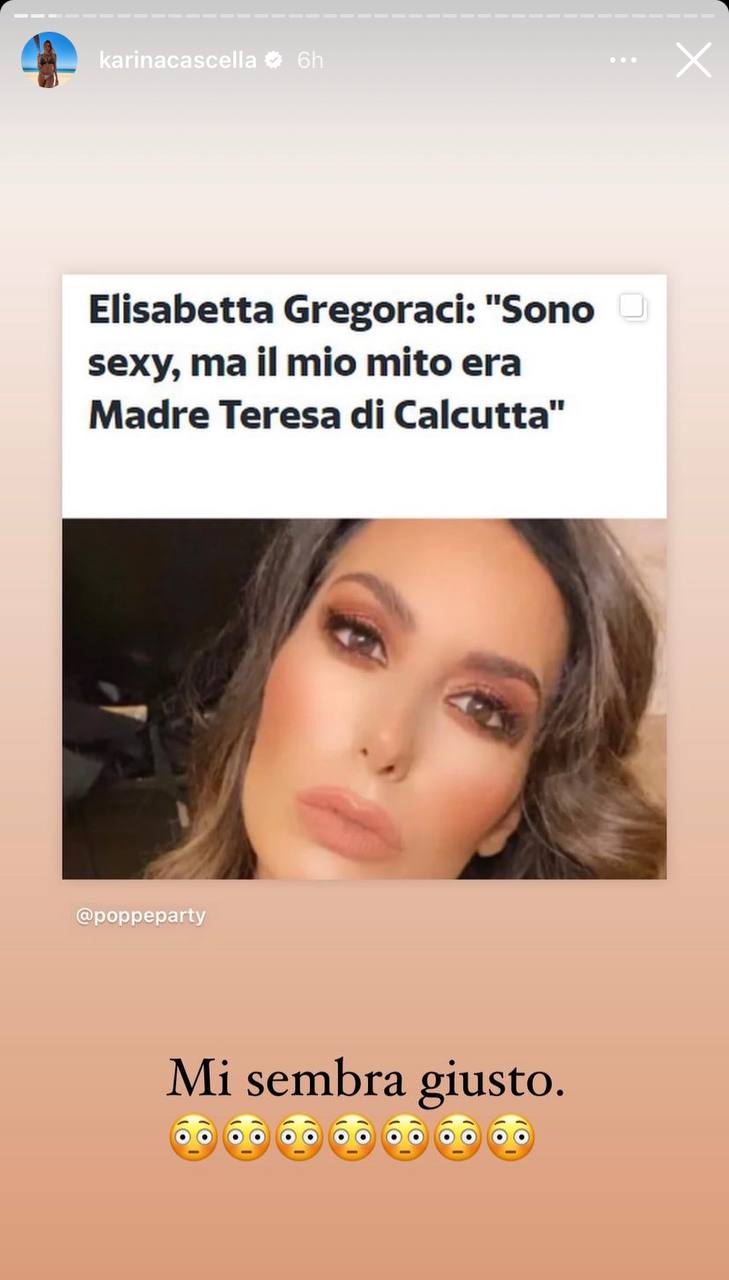This screenshot has height=1280, width=729.
Task: Tap the white article card header area
Action: click(364, 396)
